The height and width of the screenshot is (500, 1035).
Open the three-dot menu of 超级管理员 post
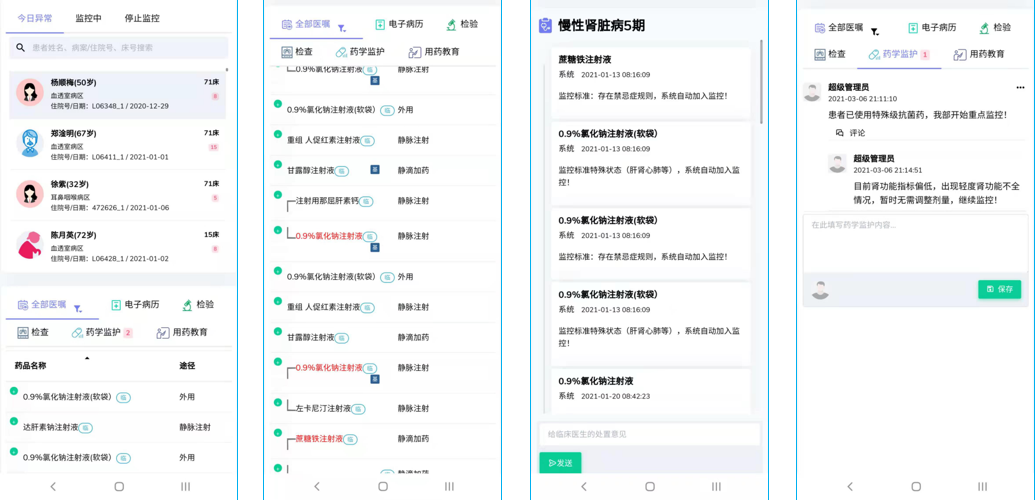coord(1020,87)
